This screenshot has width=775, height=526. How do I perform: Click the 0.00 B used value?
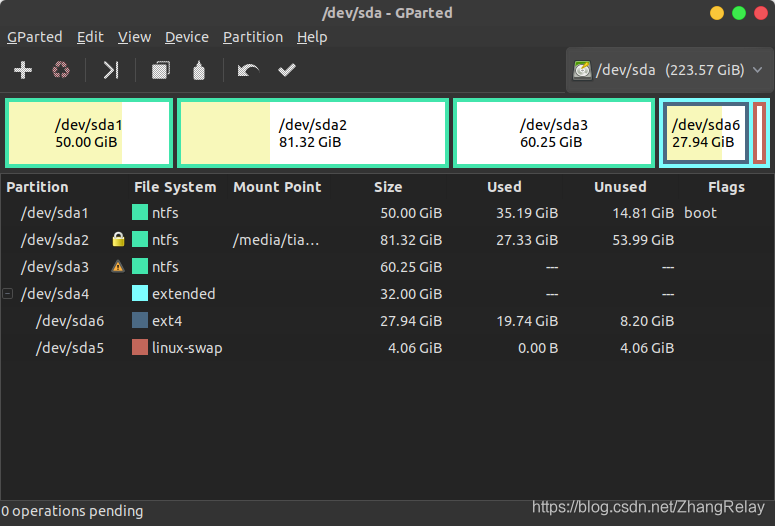pyautogui.click(x=538, y=348)
